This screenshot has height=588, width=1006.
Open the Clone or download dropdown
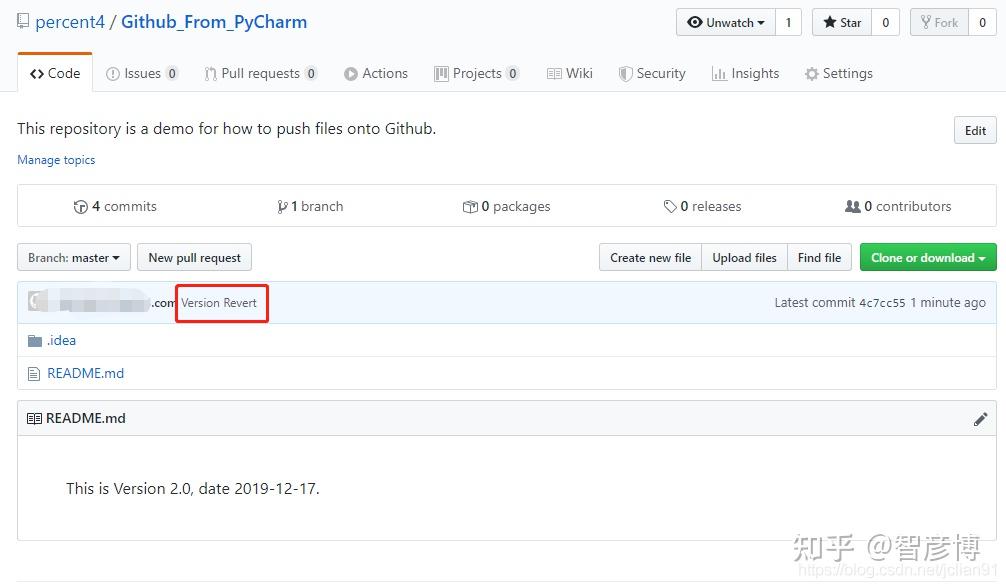928,257
